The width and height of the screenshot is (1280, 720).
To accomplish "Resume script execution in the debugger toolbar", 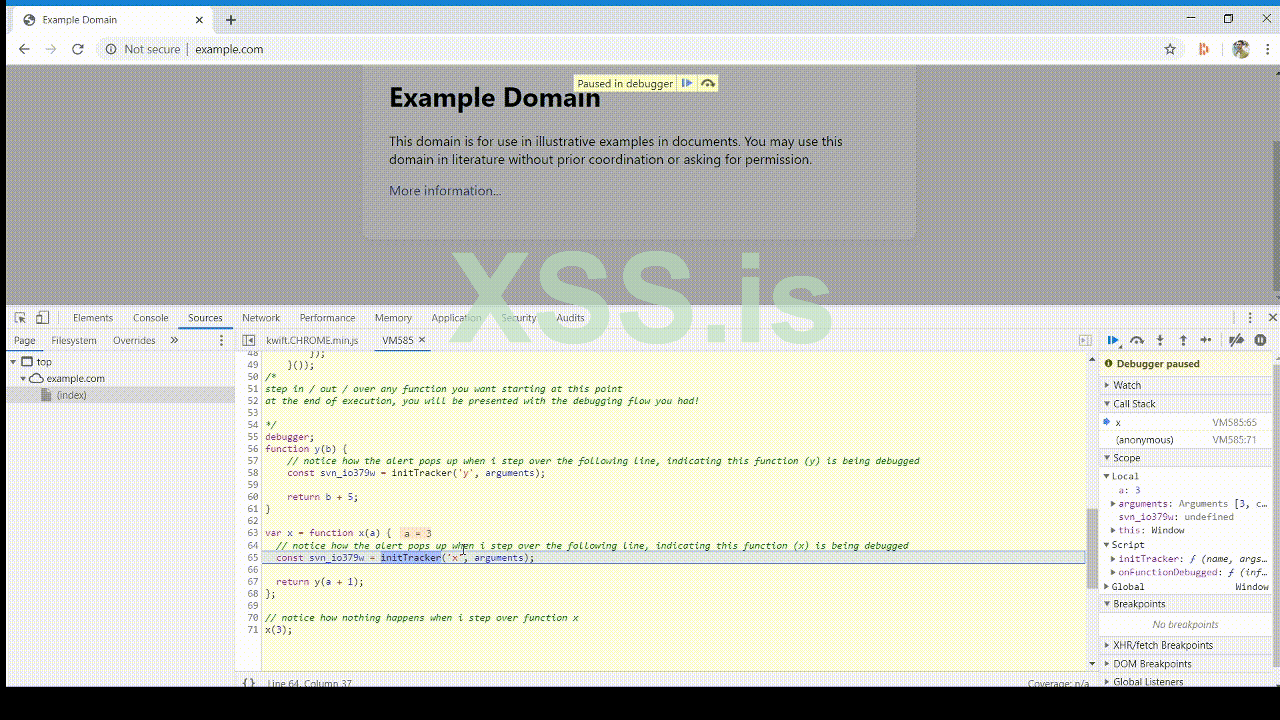I will click(1113, 341).
